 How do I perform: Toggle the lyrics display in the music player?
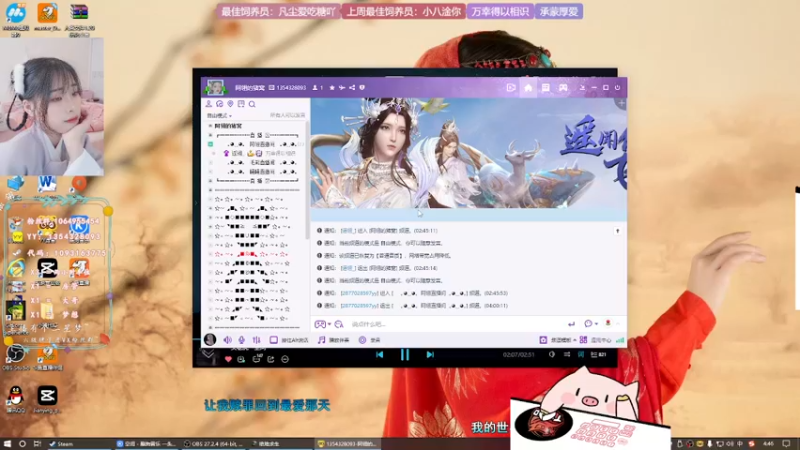[x=581, y=355]
